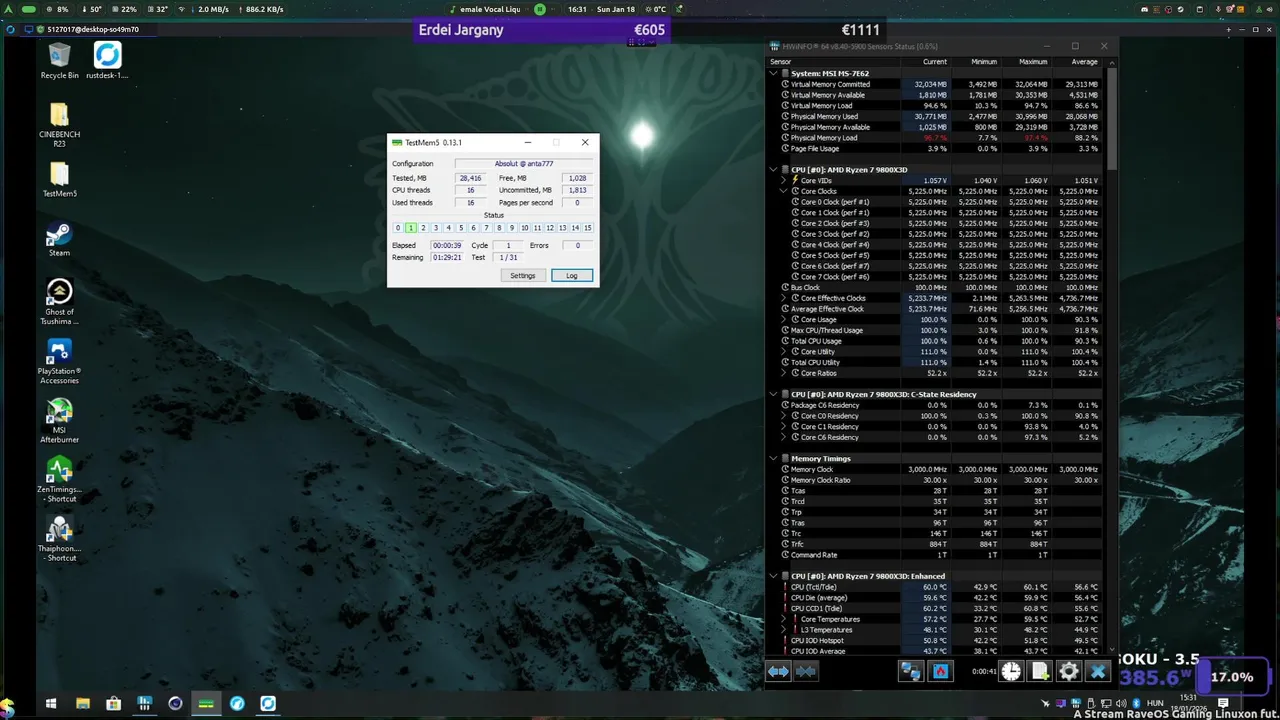Open the Recycle Bin desktop icon
Screen dimensions: 1280x720
point(59,60)
